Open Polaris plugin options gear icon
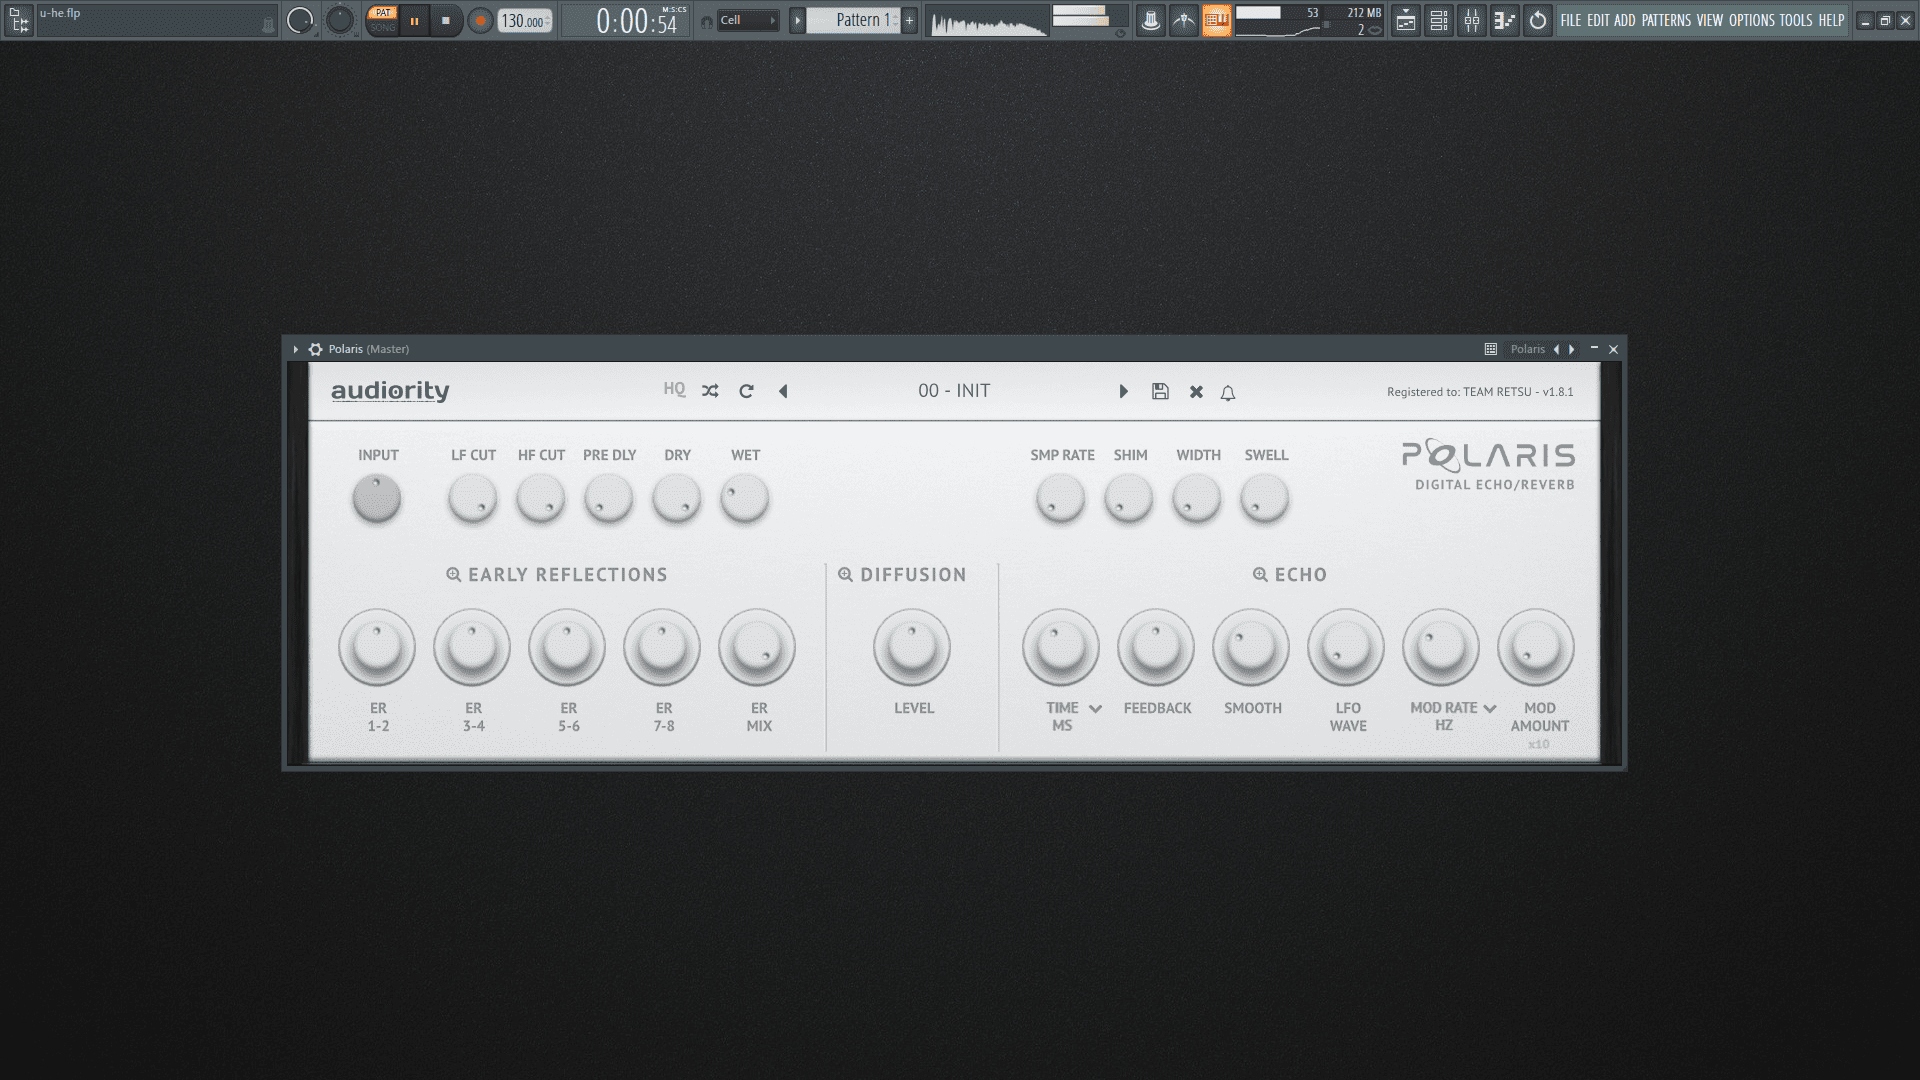The image size is (1920, 1080). [316, 349]
